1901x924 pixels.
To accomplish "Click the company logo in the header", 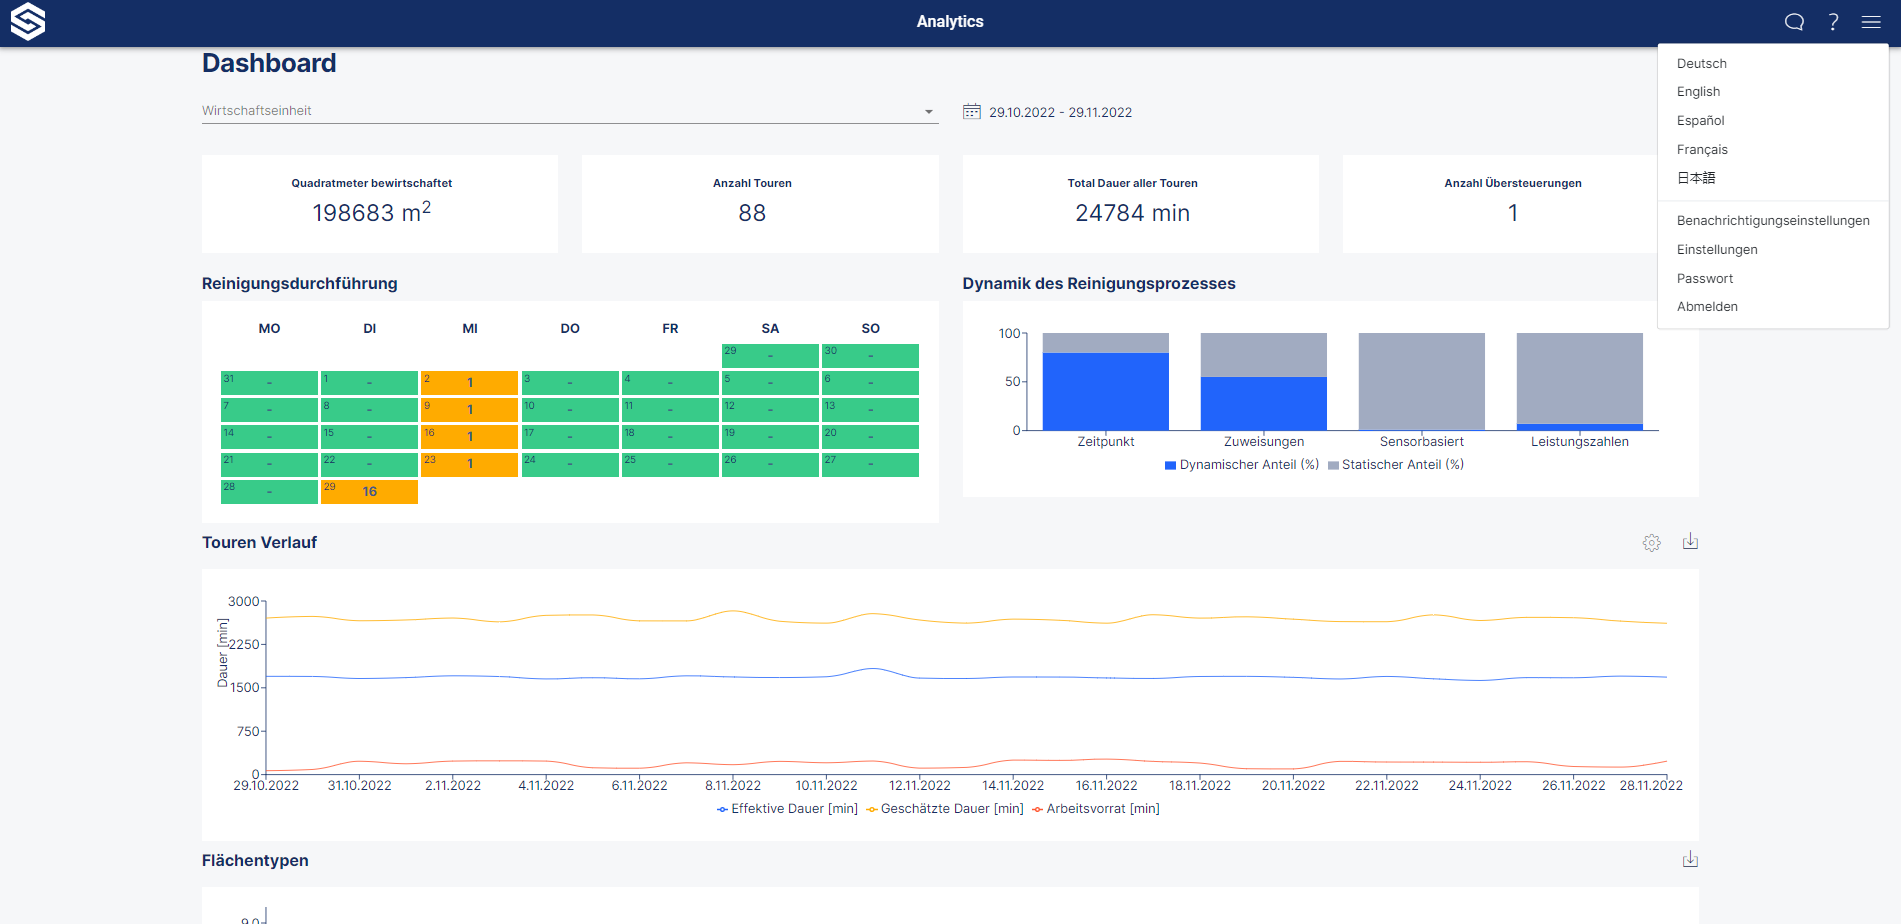I will [28, 21].
